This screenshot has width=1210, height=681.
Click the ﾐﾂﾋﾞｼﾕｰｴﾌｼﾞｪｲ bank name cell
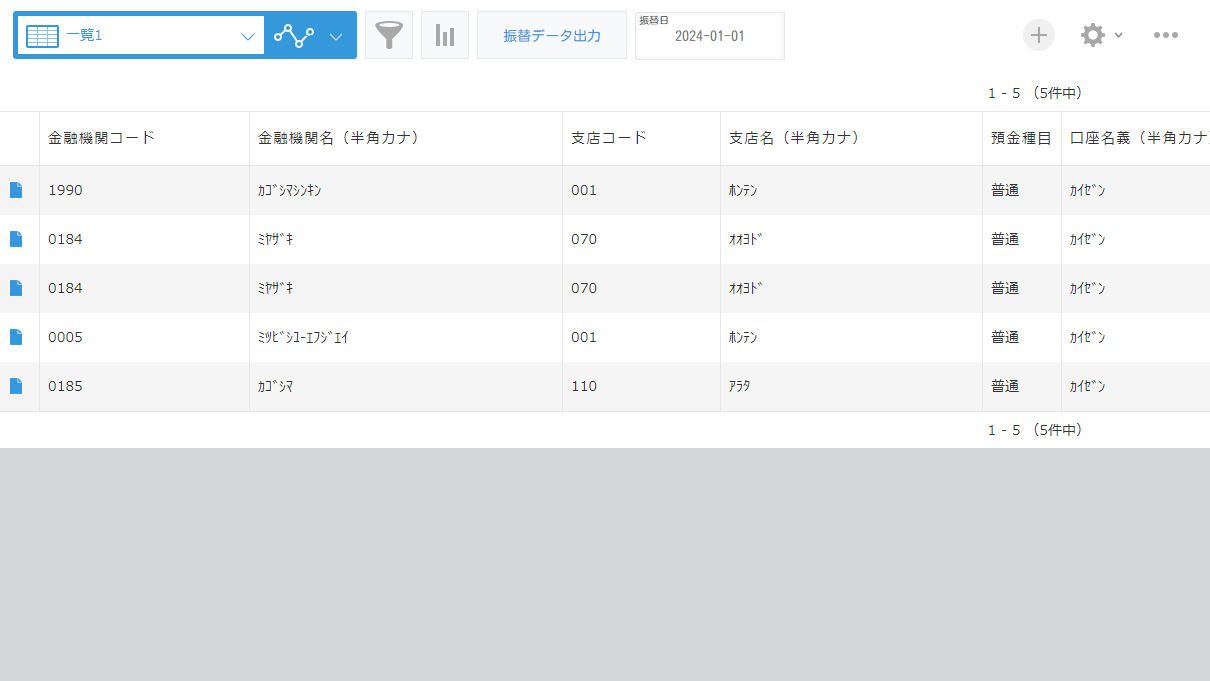pyautogui.click(x=406, y=337)
